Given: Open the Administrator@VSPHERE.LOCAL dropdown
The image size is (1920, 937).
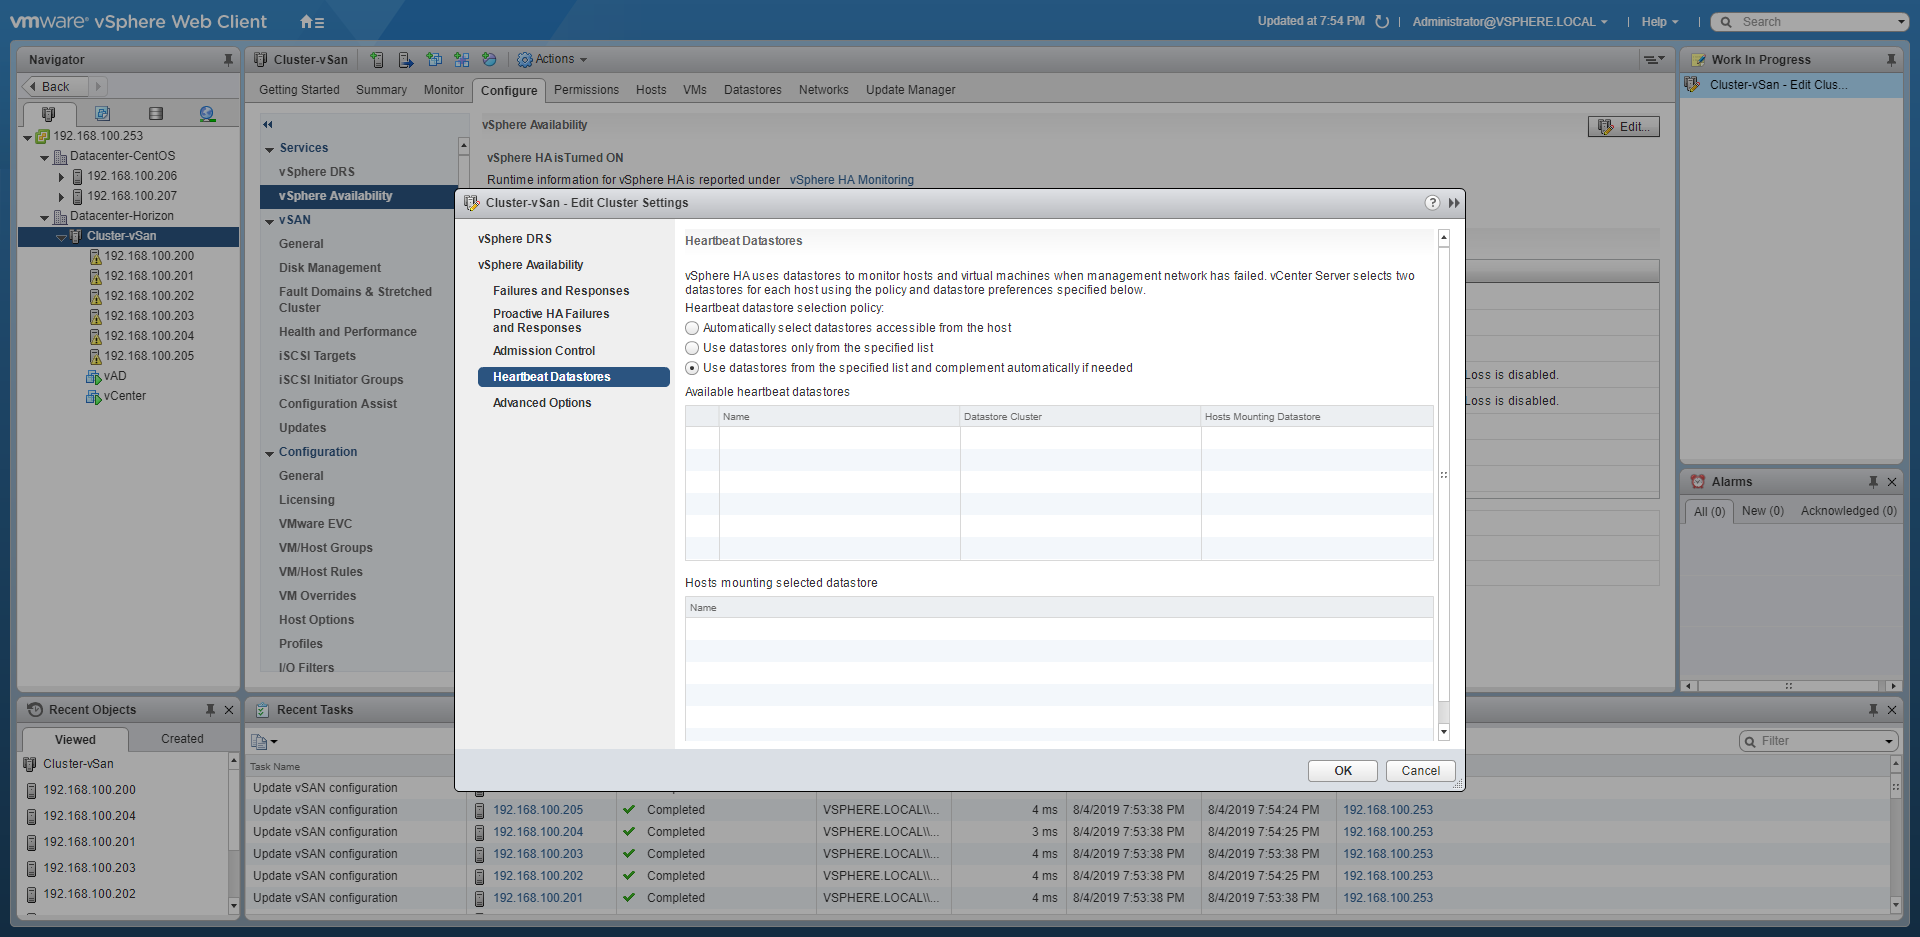Looking at the screenshot, I should click(1509, 22).
